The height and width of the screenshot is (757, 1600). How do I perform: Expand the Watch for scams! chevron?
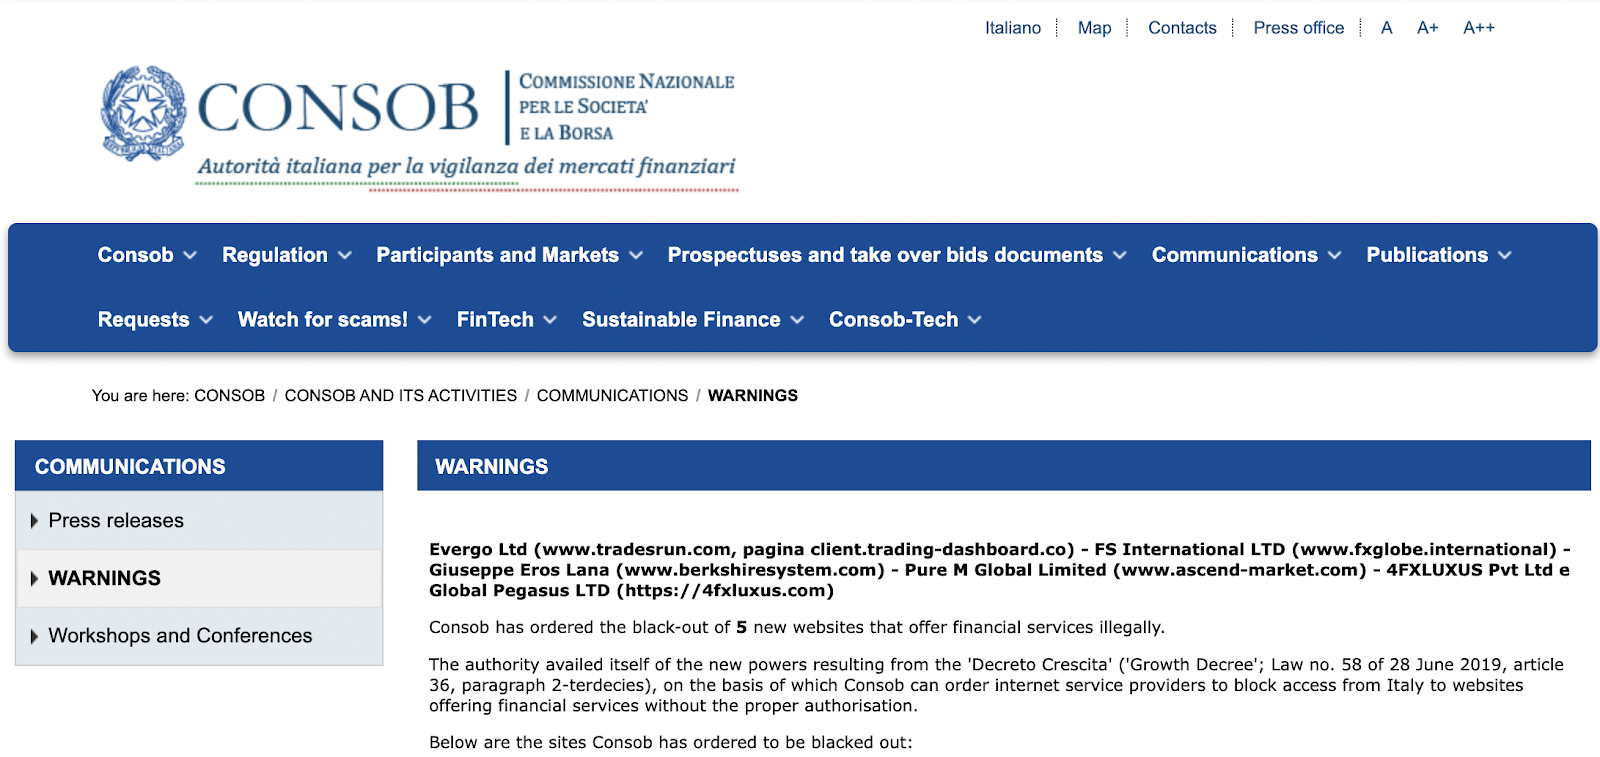425,320
